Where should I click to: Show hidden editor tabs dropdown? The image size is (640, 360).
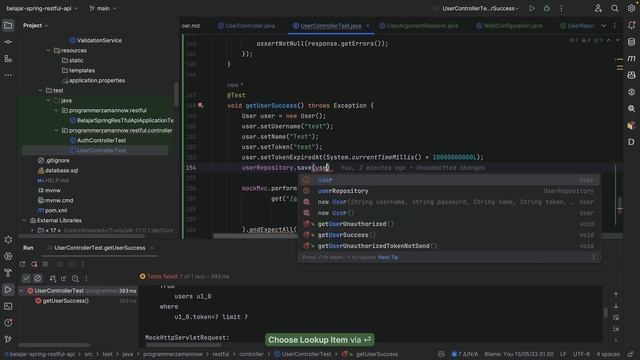pyautogui.click(x=603, y=26)
